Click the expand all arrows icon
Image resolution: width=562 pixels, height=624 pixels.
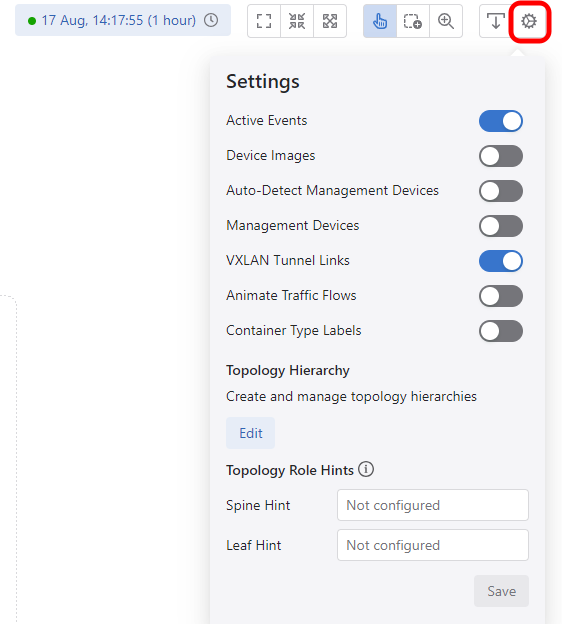pos(330,21)
